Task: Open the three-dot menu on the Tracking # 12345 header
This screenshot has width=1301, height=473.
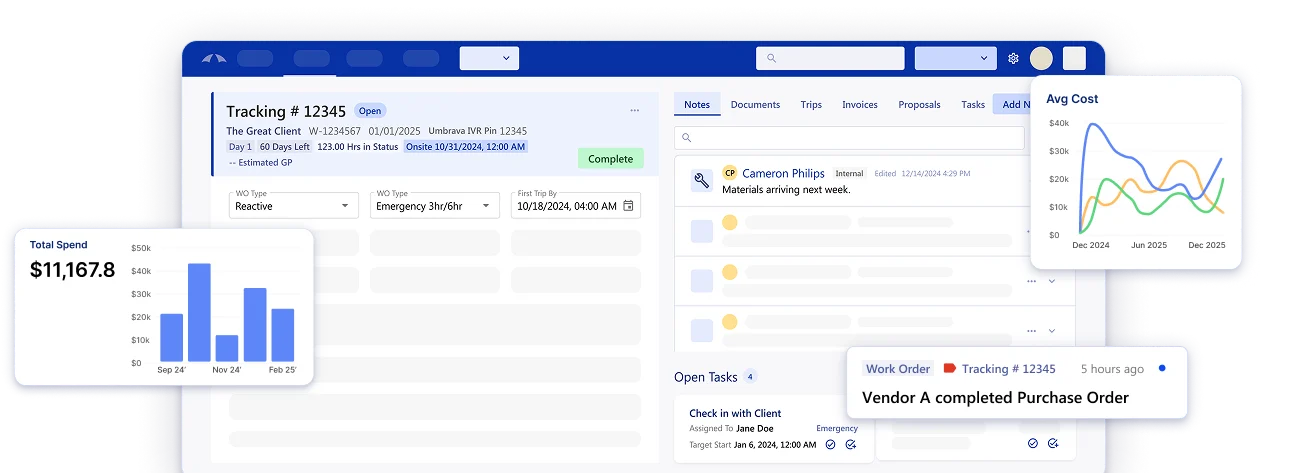Action: (x=634, y=111)
